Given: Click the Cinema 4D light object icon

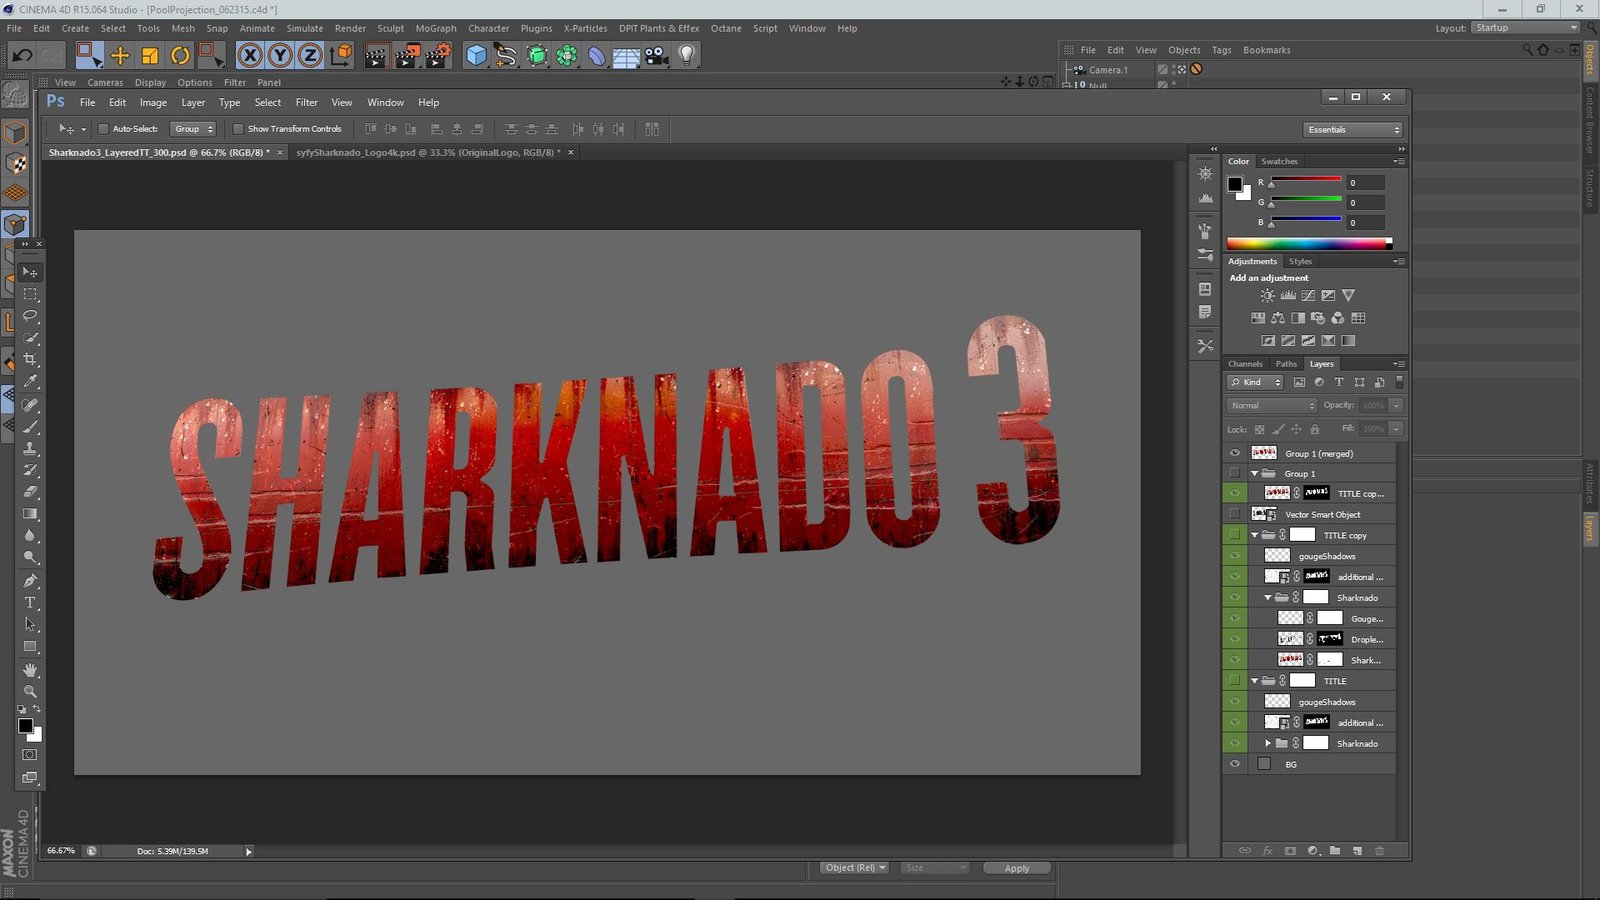Looking at the screenshot, I should (687, 56).
